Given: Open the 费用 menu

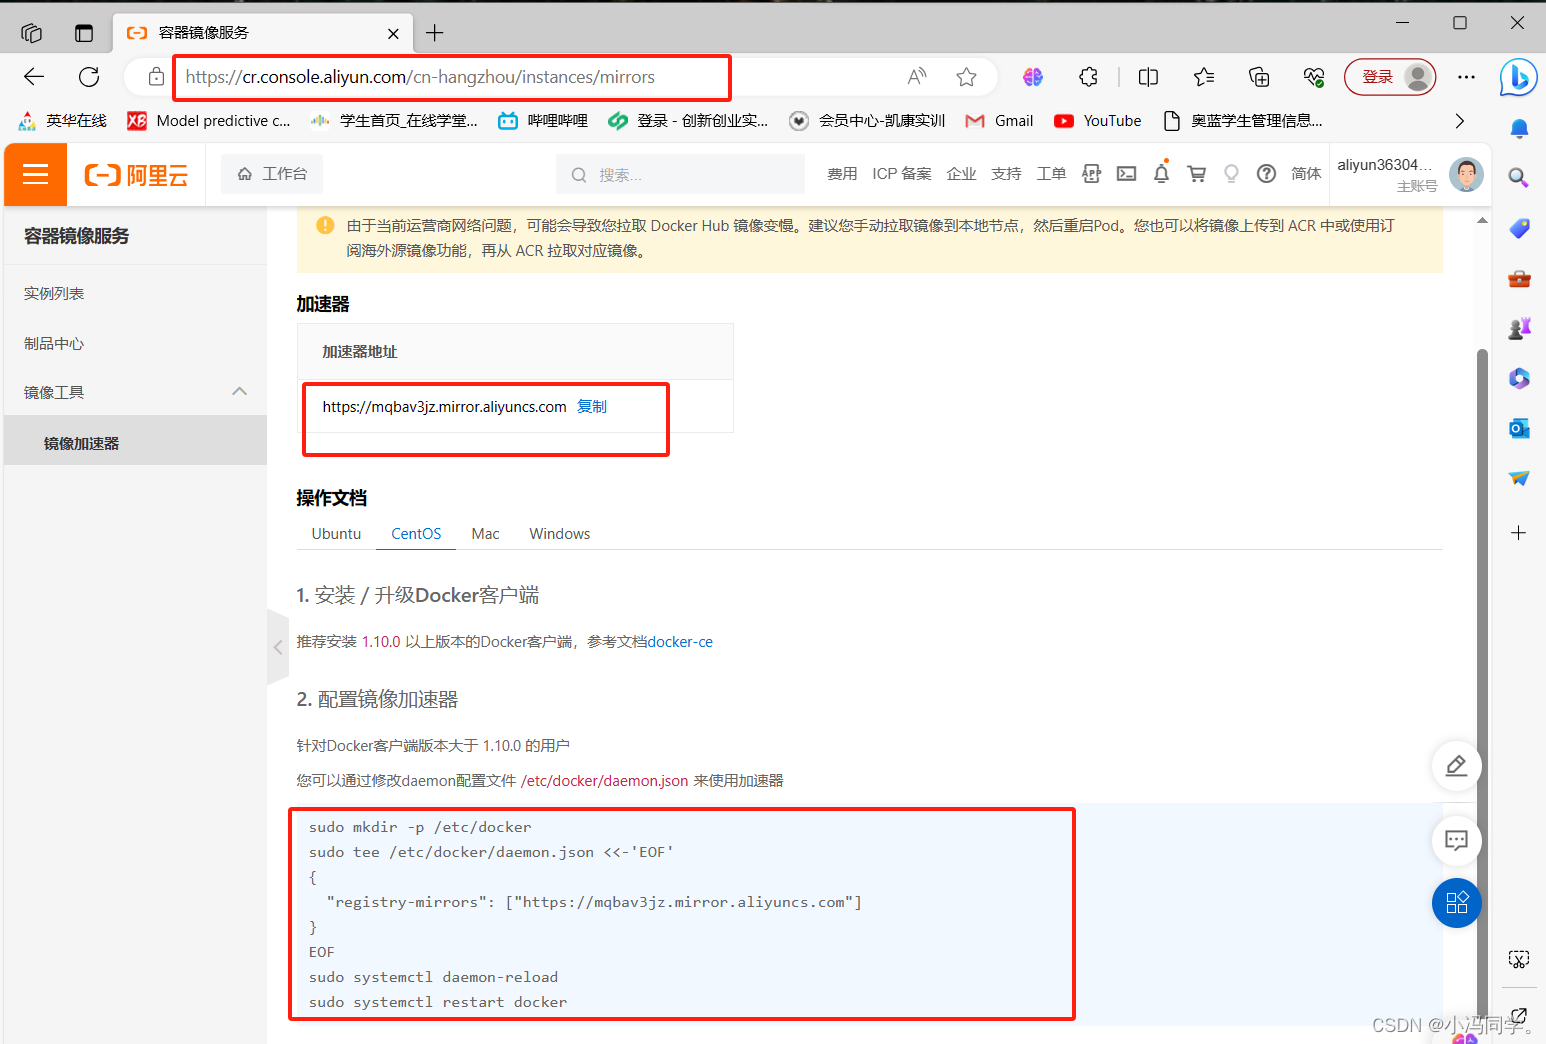Looking at the screenshot, I should pyautogui.click(x=842, y=174).
